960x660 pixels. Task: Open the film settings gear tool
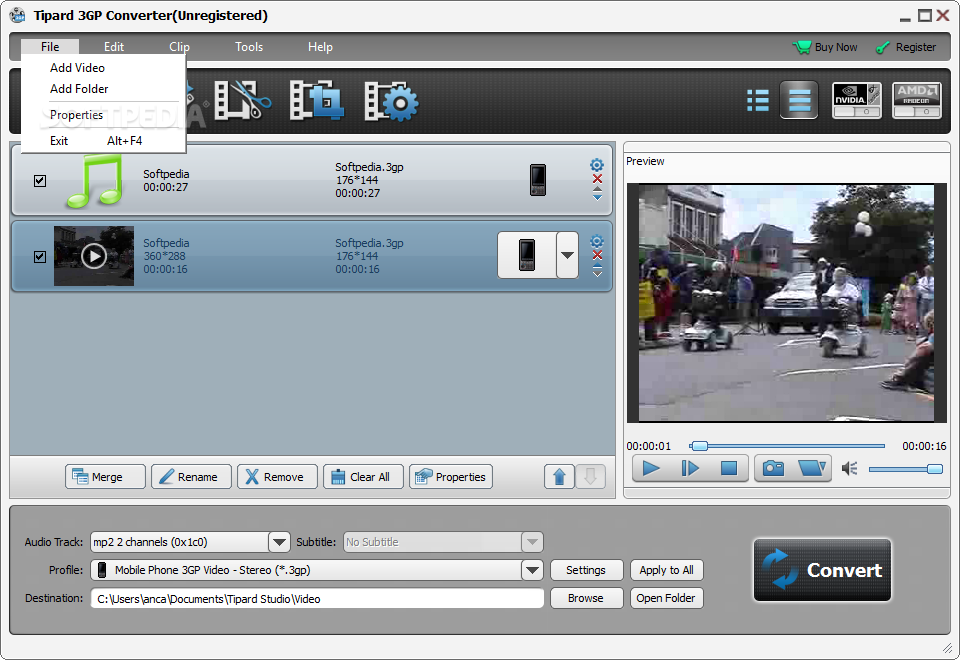tap(391, 100)
